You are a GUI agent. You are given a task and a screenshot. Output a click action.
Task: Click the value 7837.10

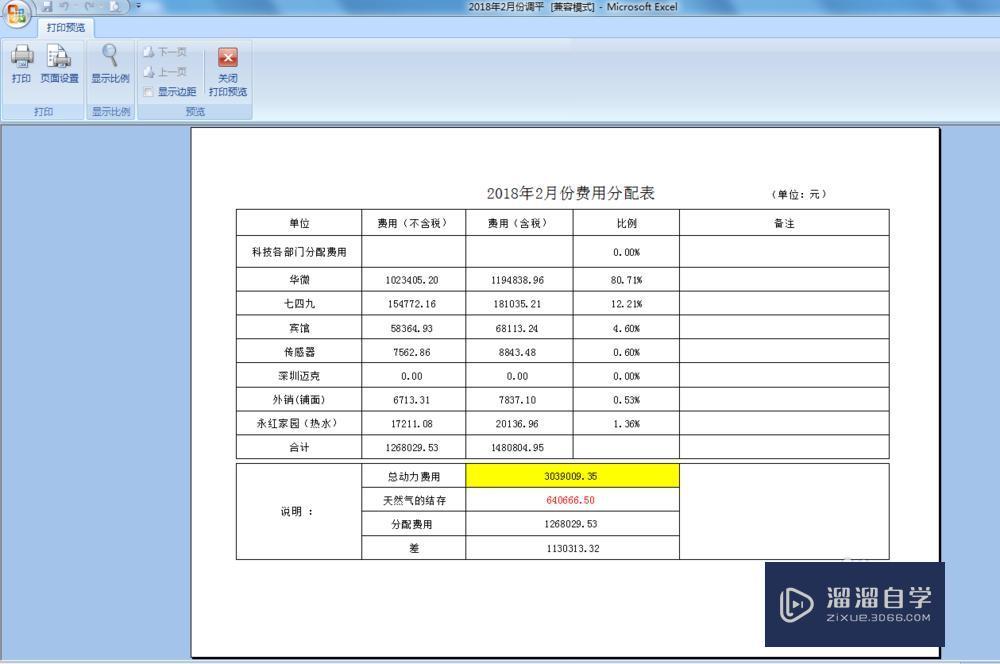click(x=517, y=400)
